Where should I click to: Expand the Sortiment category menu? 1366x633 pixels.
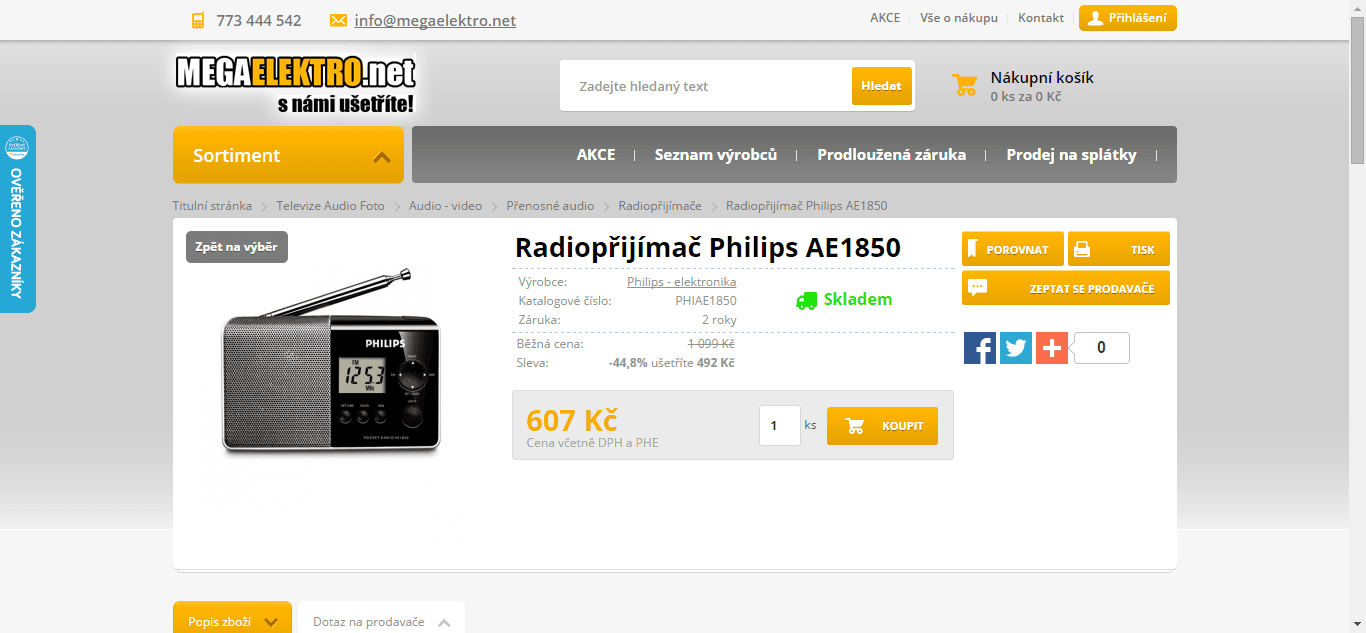click(288, 155)
